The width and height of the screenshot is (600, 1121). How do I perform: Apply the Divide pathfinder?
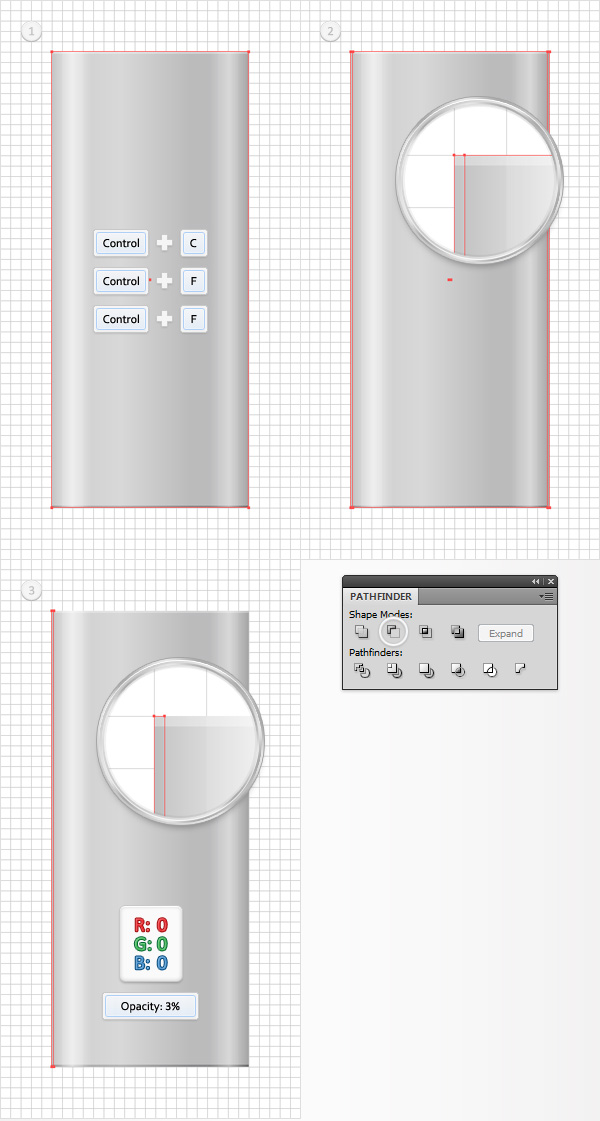[x=362, y=670]
